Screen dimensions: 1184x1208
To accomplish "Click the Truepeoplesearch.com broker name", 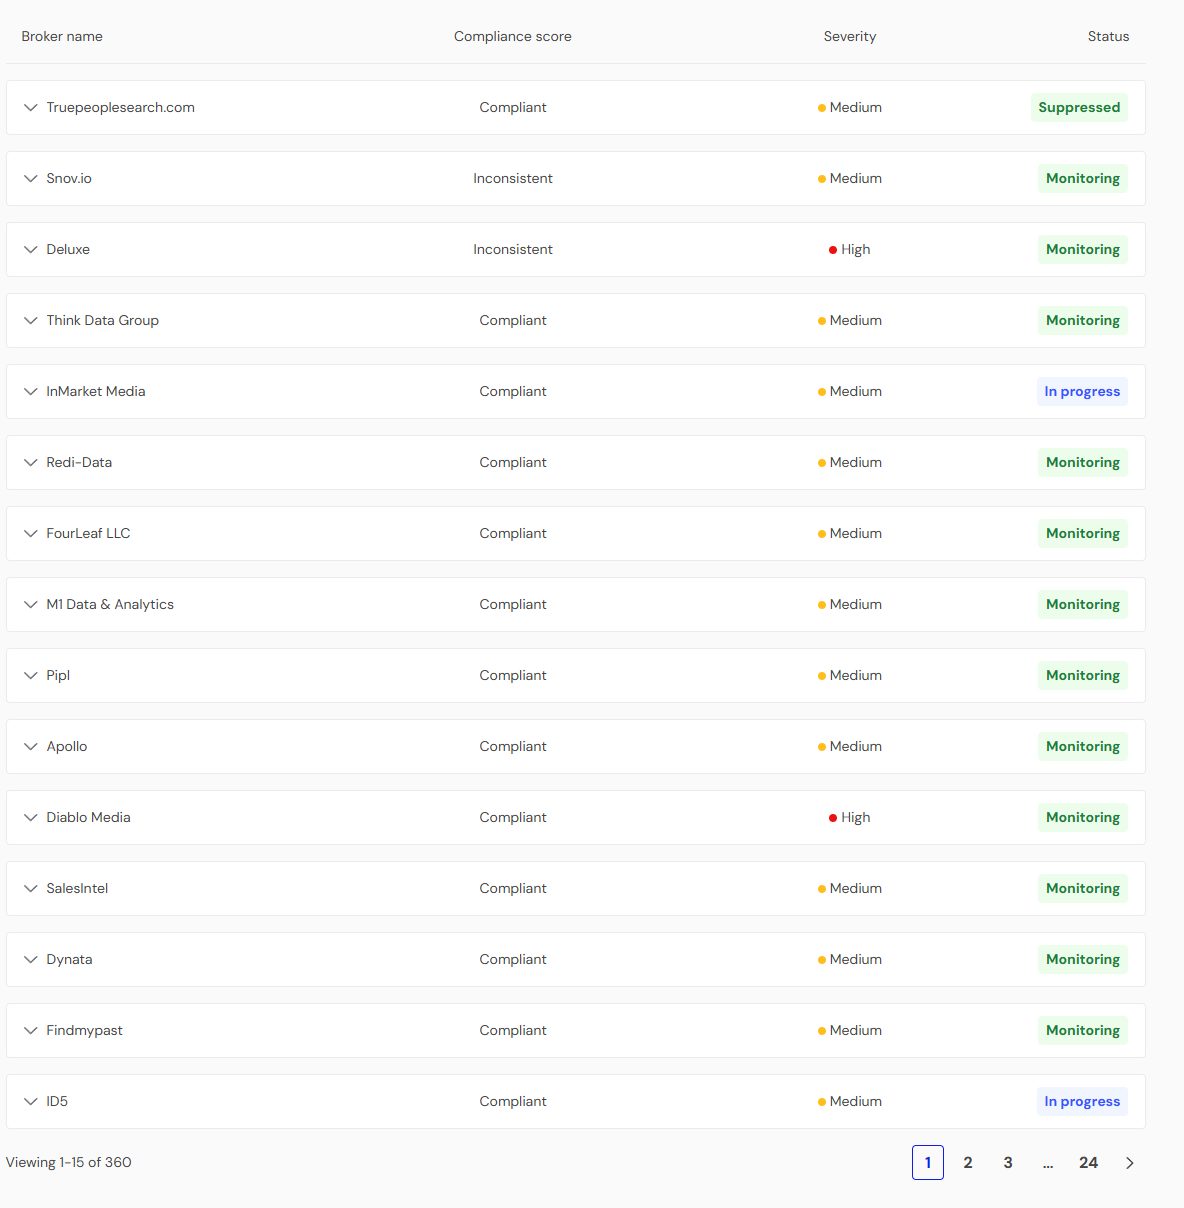I will pos(120,107).
